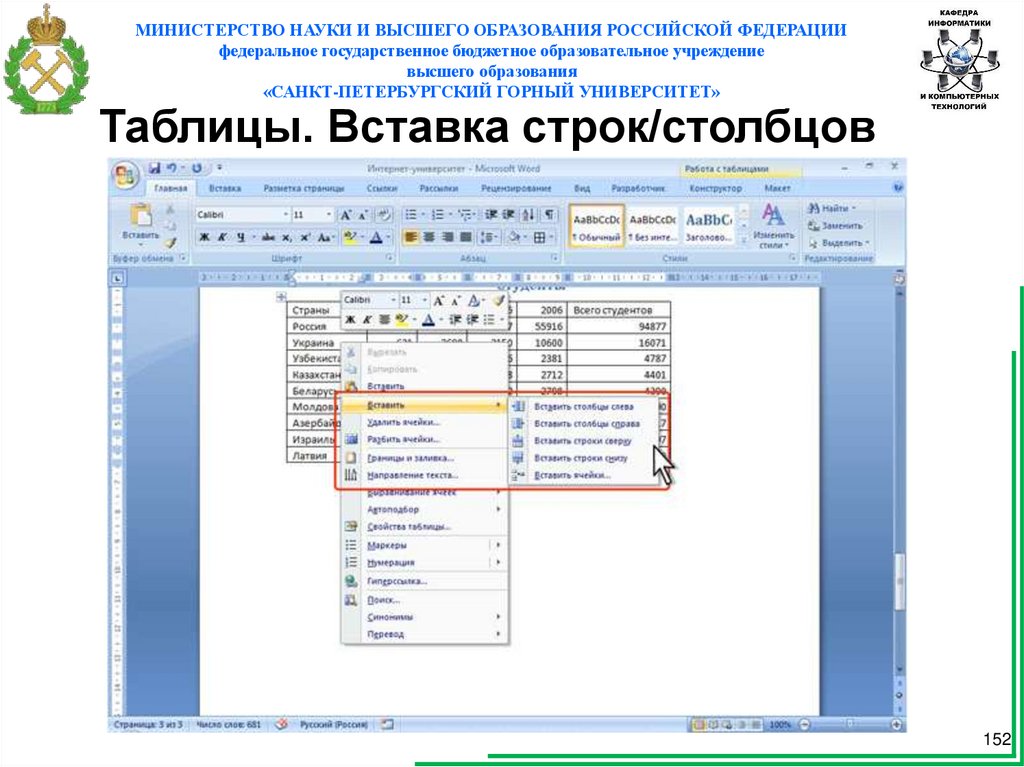
Task: Open the Office button menu
Action: 125,176
